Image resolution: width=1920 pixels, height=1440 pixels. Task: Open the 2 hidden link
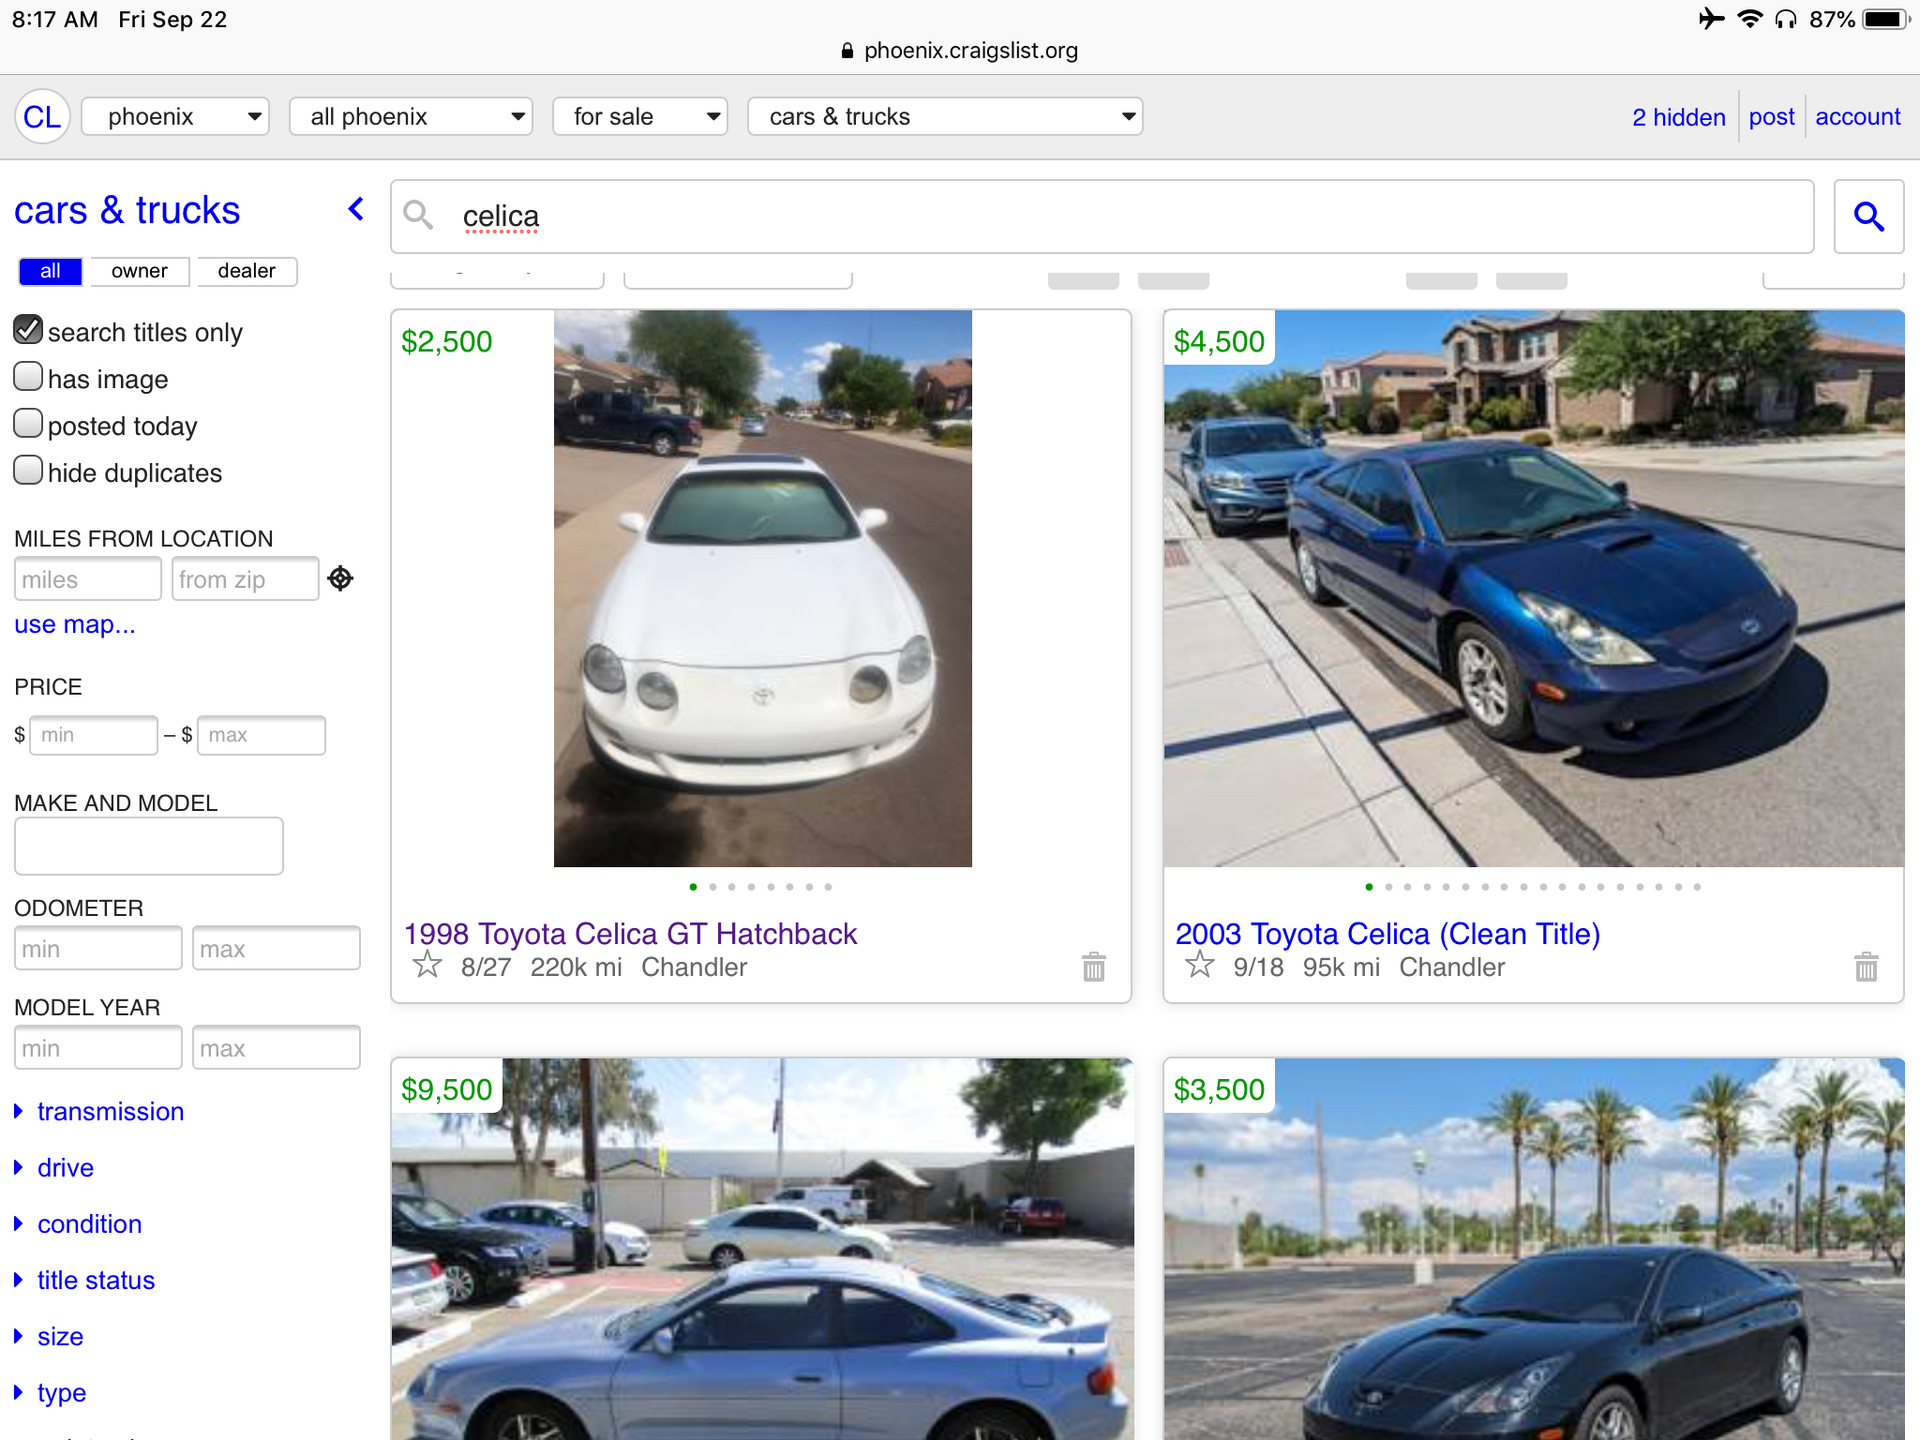(x=1678, y=117)
